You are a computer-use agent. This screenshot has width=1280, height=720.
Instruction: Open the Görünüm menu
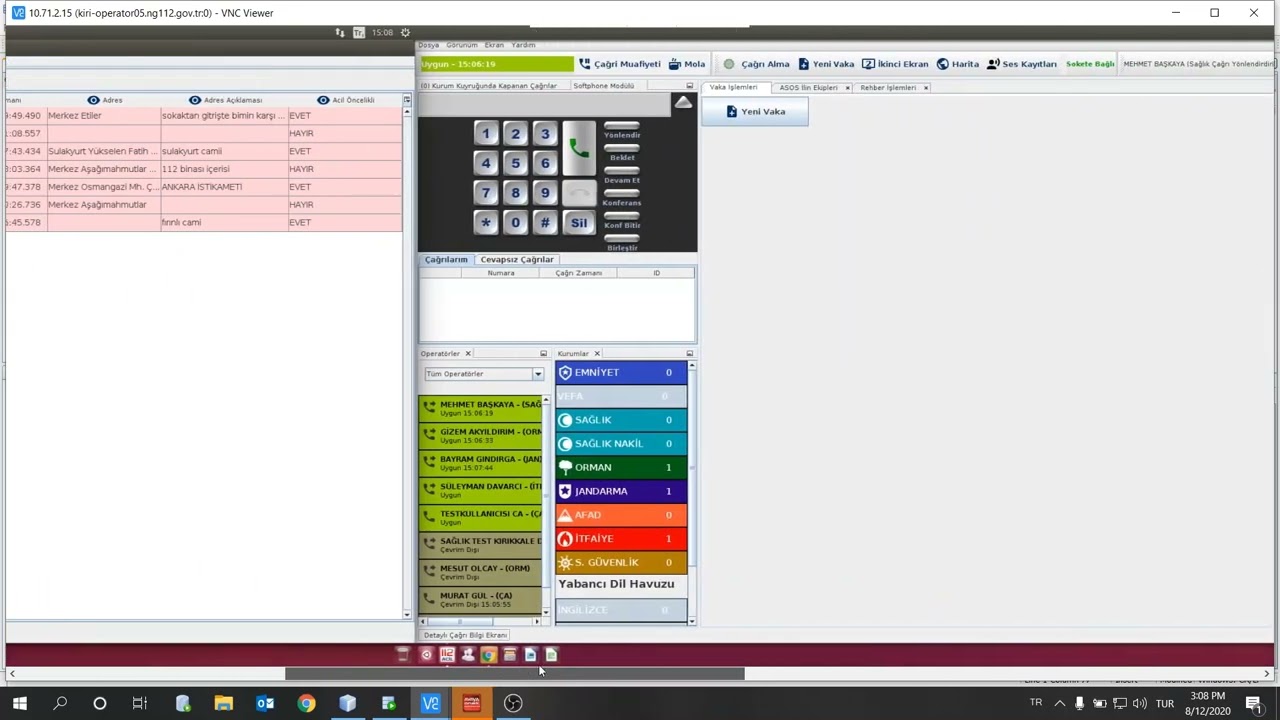coord(462,45)
